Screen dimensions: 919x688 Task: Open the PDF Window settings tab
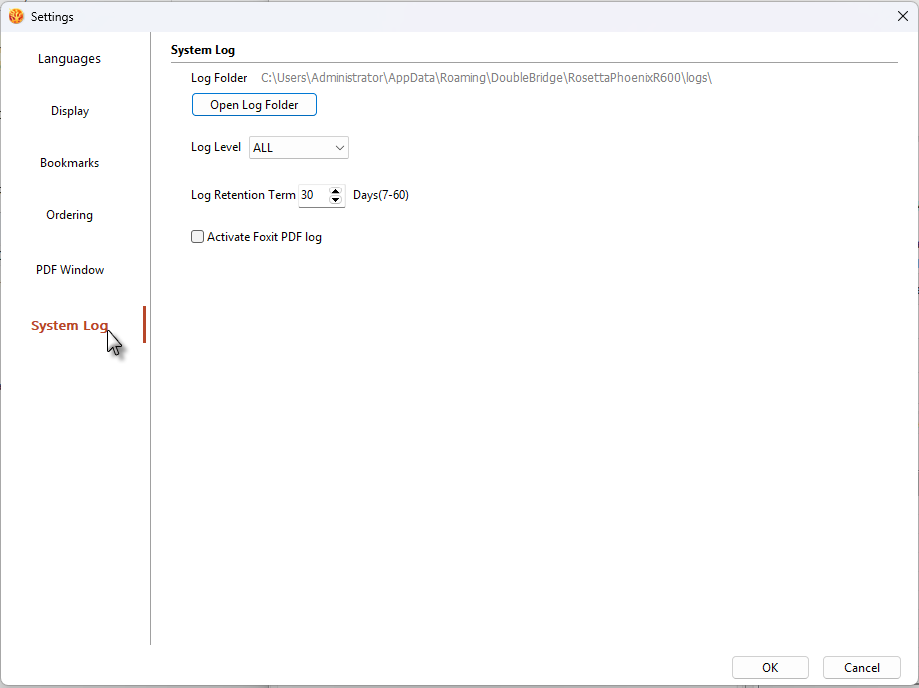coord(70,270)
